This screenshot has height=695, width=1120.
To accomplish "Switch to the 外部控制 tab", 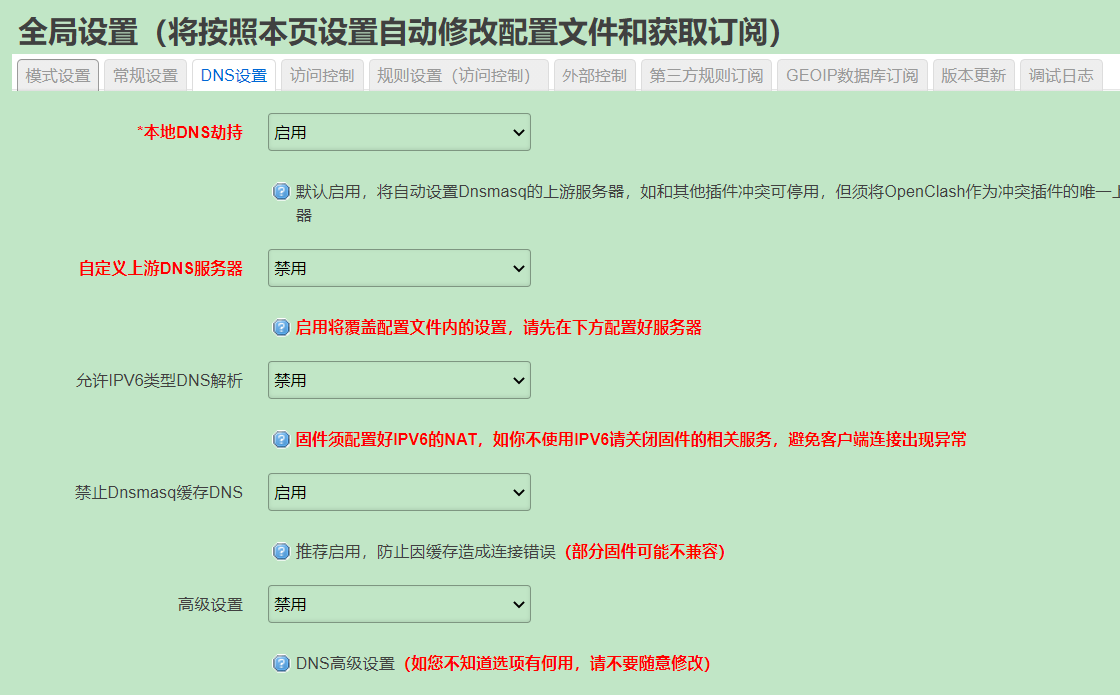I will point(594,74).
